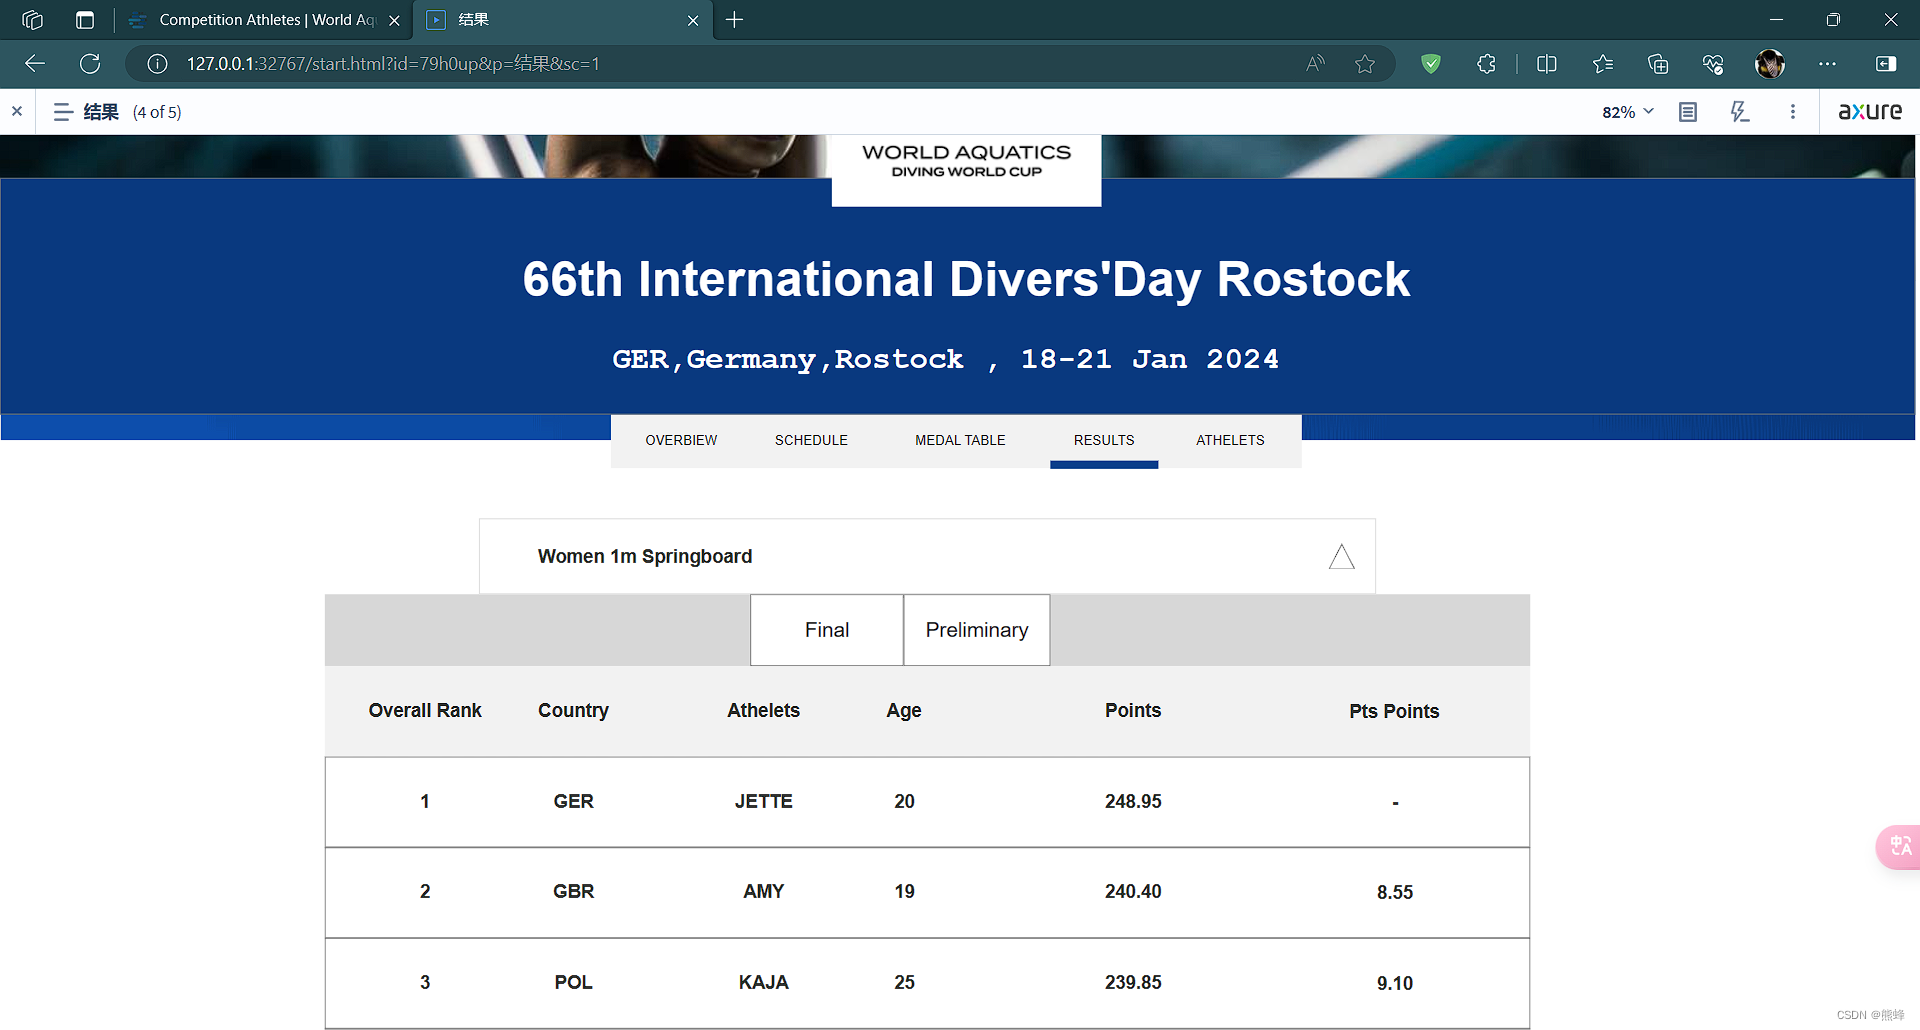Open browser essentials heart icon
The height and width of the screenshot is (1030, 1920).
pyautogui.click(x=1713, y=64)
